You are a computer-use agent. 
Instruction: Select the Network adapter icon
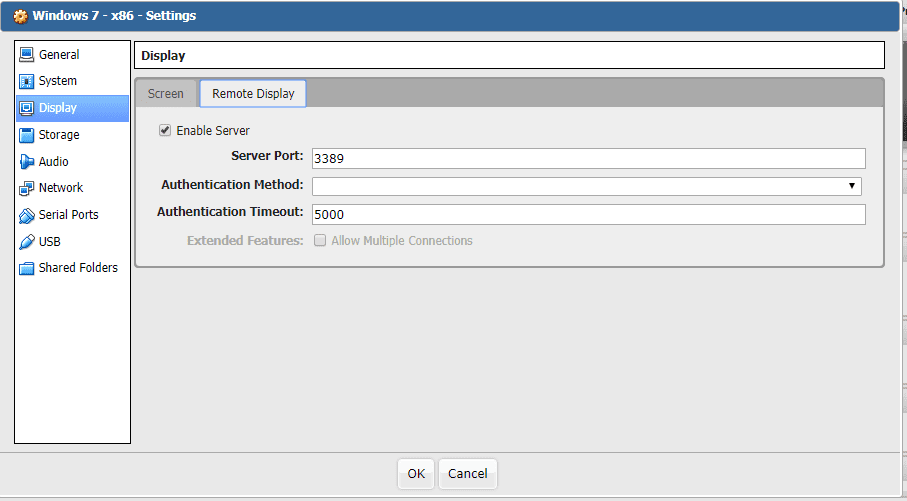[x=27, y=188]
